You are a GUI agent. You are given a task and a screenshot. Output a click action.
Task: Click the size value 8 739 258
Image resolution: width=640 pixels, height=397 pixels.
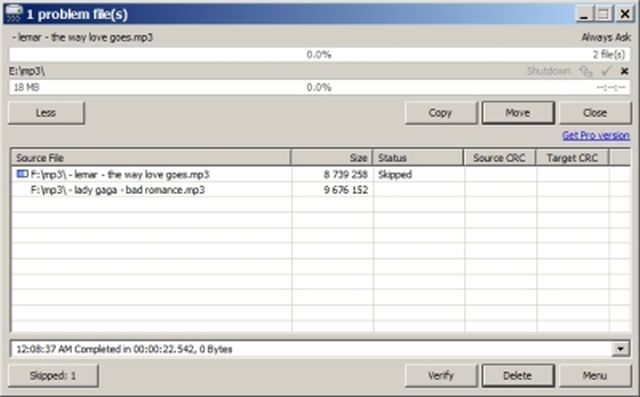pos(346,175)
